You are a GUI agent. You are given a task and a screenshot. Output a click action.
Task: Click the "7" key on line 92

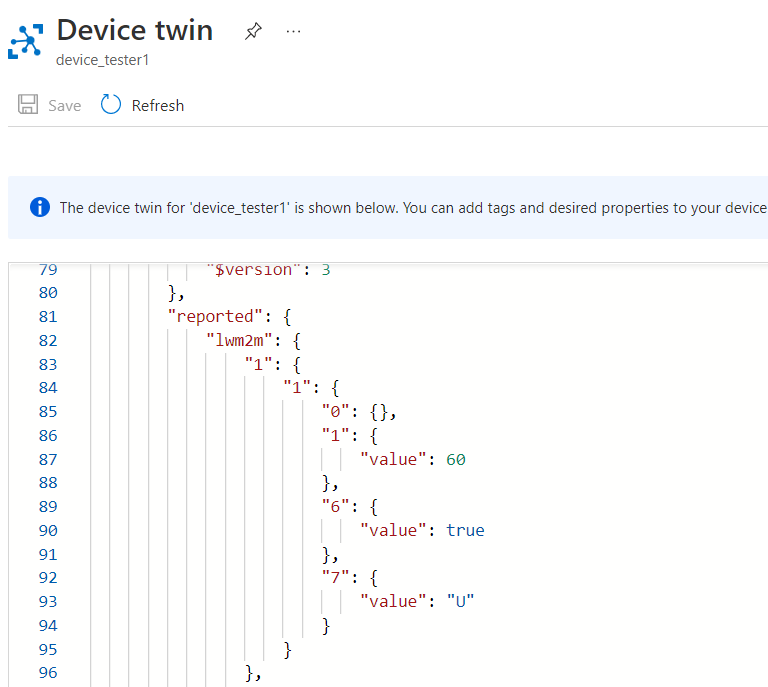pyautogui.click(x=335, y=578)
